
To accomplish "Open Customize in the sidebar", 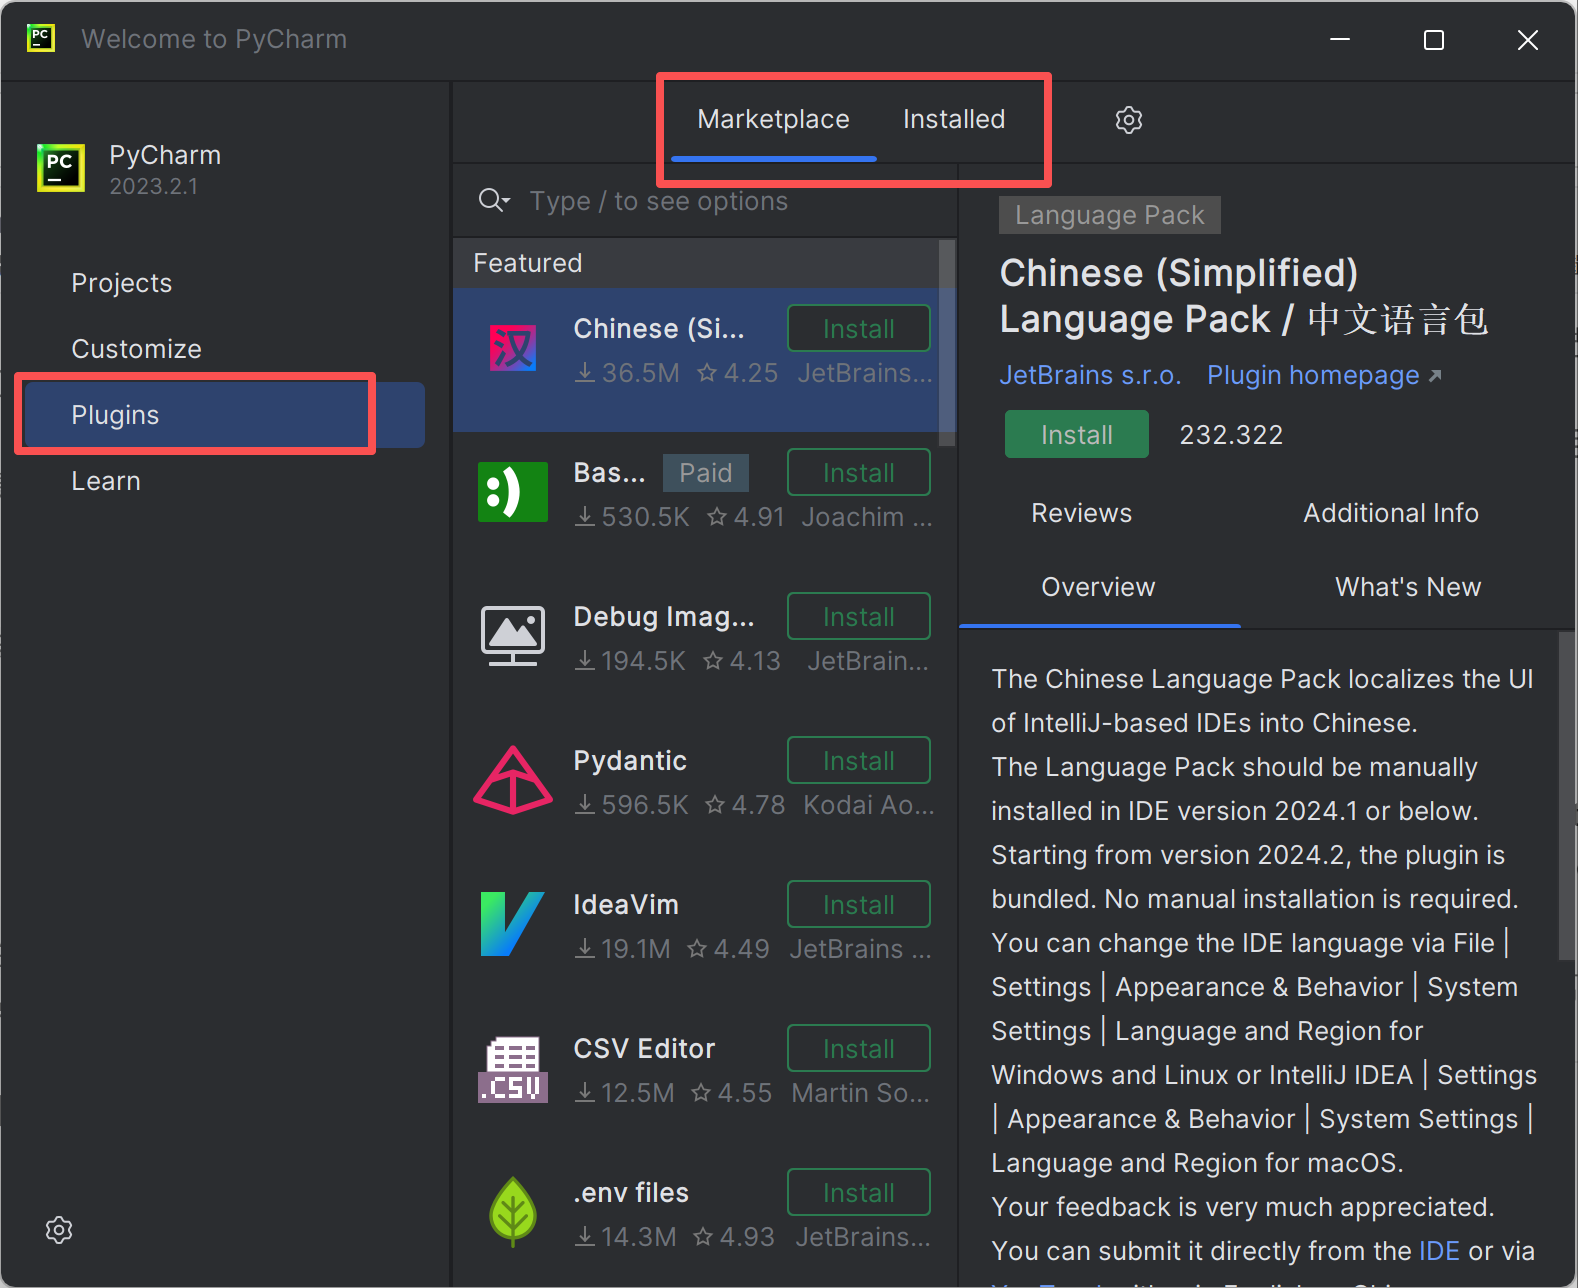I will tap(136, 349).
